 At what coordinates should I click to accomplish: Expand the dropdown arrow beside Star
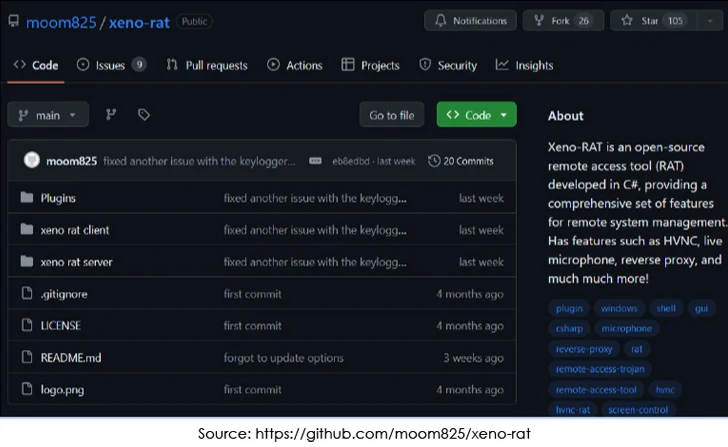[710, 21]
